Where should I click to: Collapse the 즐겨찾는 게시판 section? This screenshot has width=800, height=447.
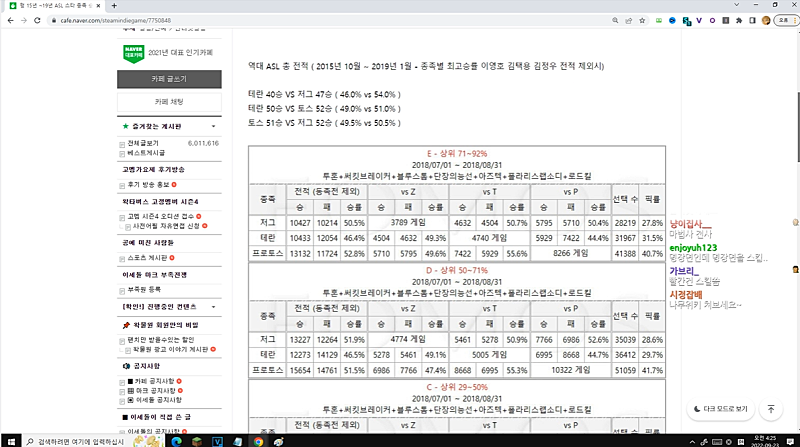coord(213,127)
